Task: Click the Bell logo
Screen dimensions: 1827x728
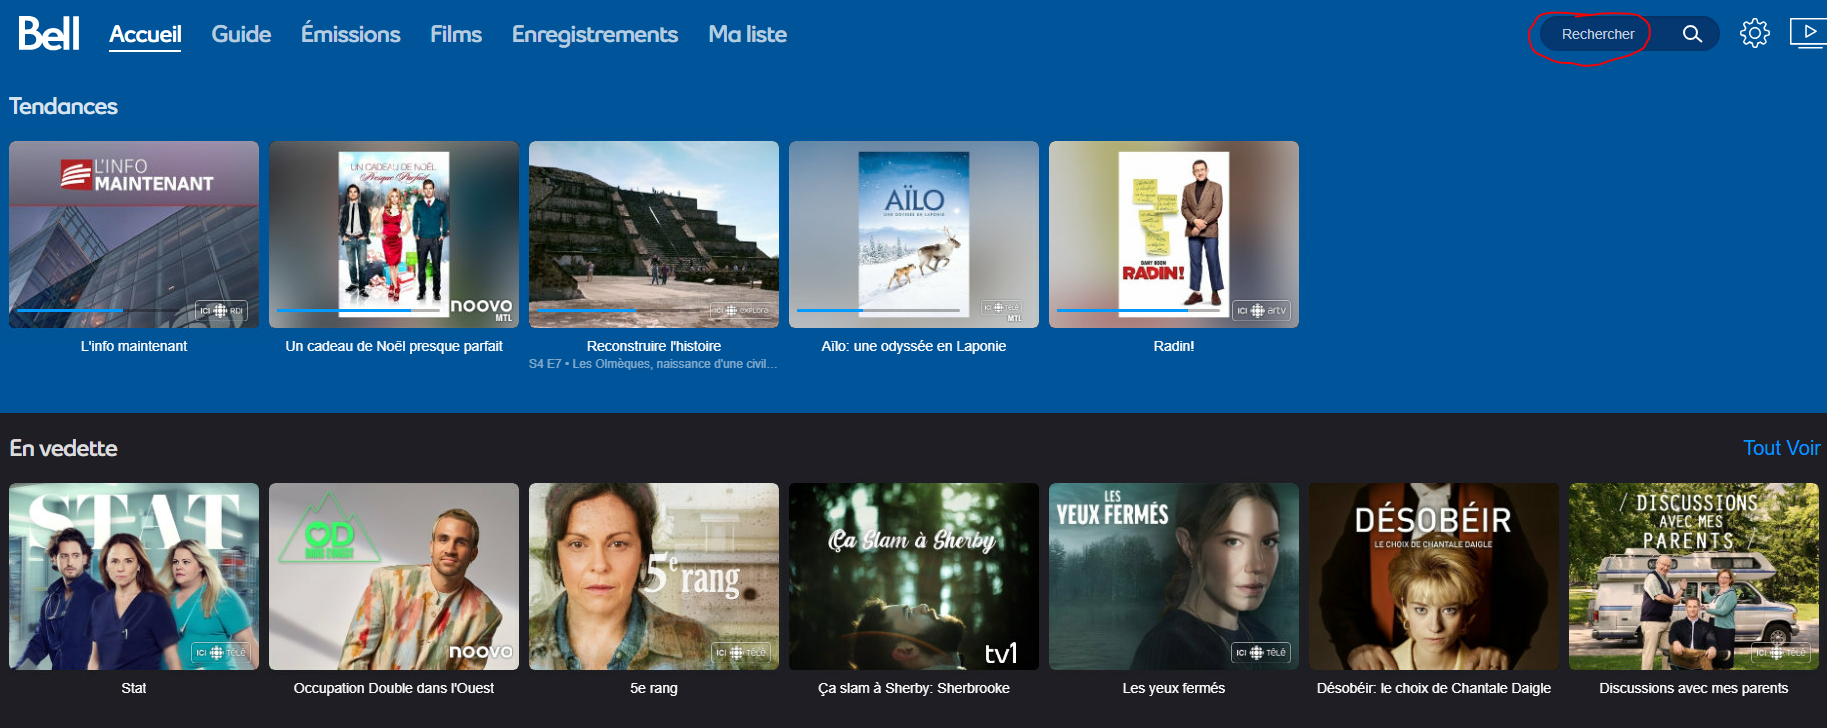Action: pos(49,34)
